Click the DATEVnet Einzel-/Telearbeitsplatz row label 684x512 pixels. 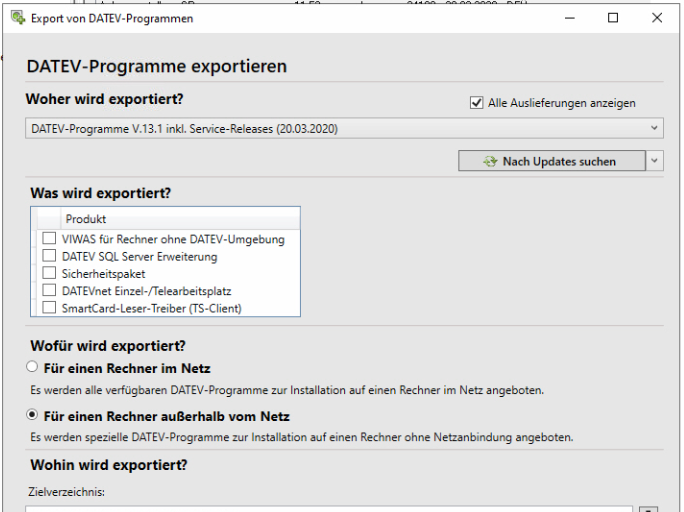147,291
